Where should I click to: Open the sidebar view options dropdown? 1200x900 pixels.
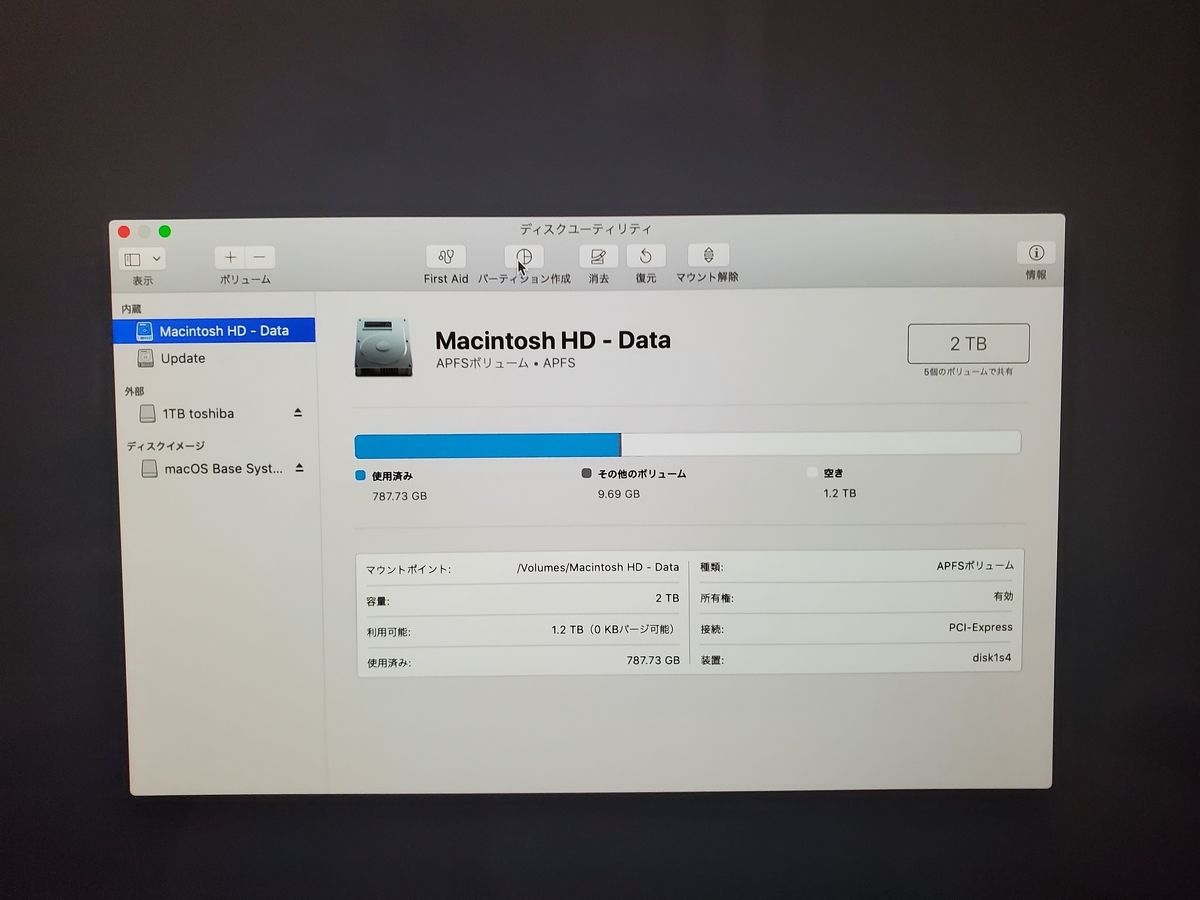coord(143,259)
